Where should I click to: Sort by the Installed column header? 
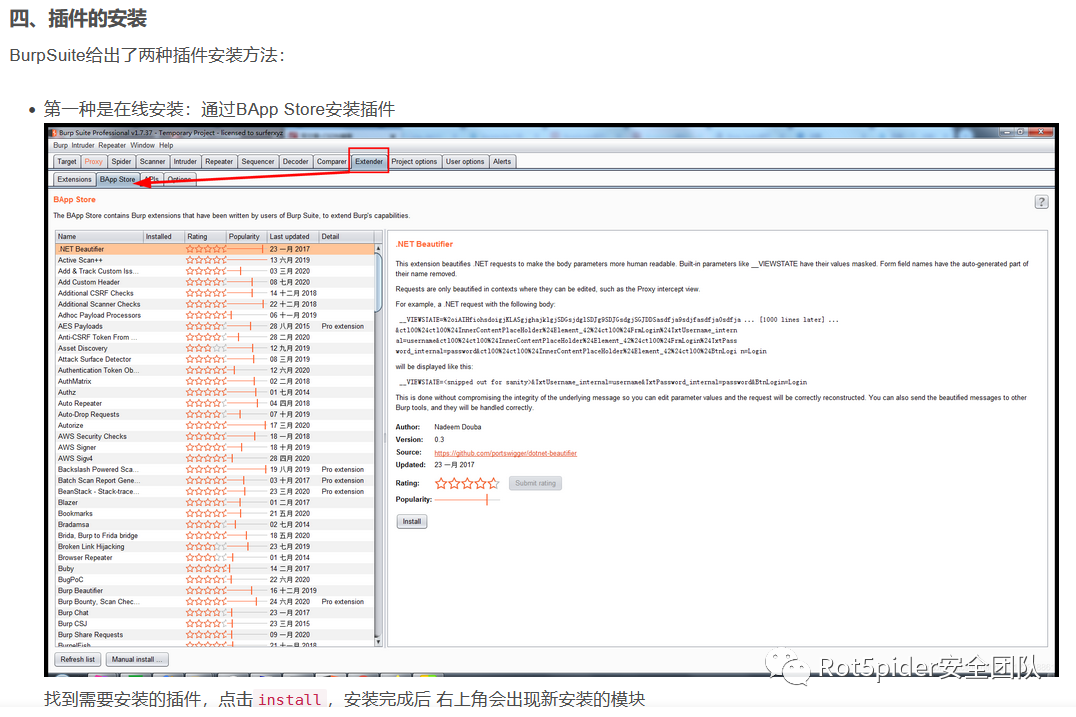click(x=164, y=236)
